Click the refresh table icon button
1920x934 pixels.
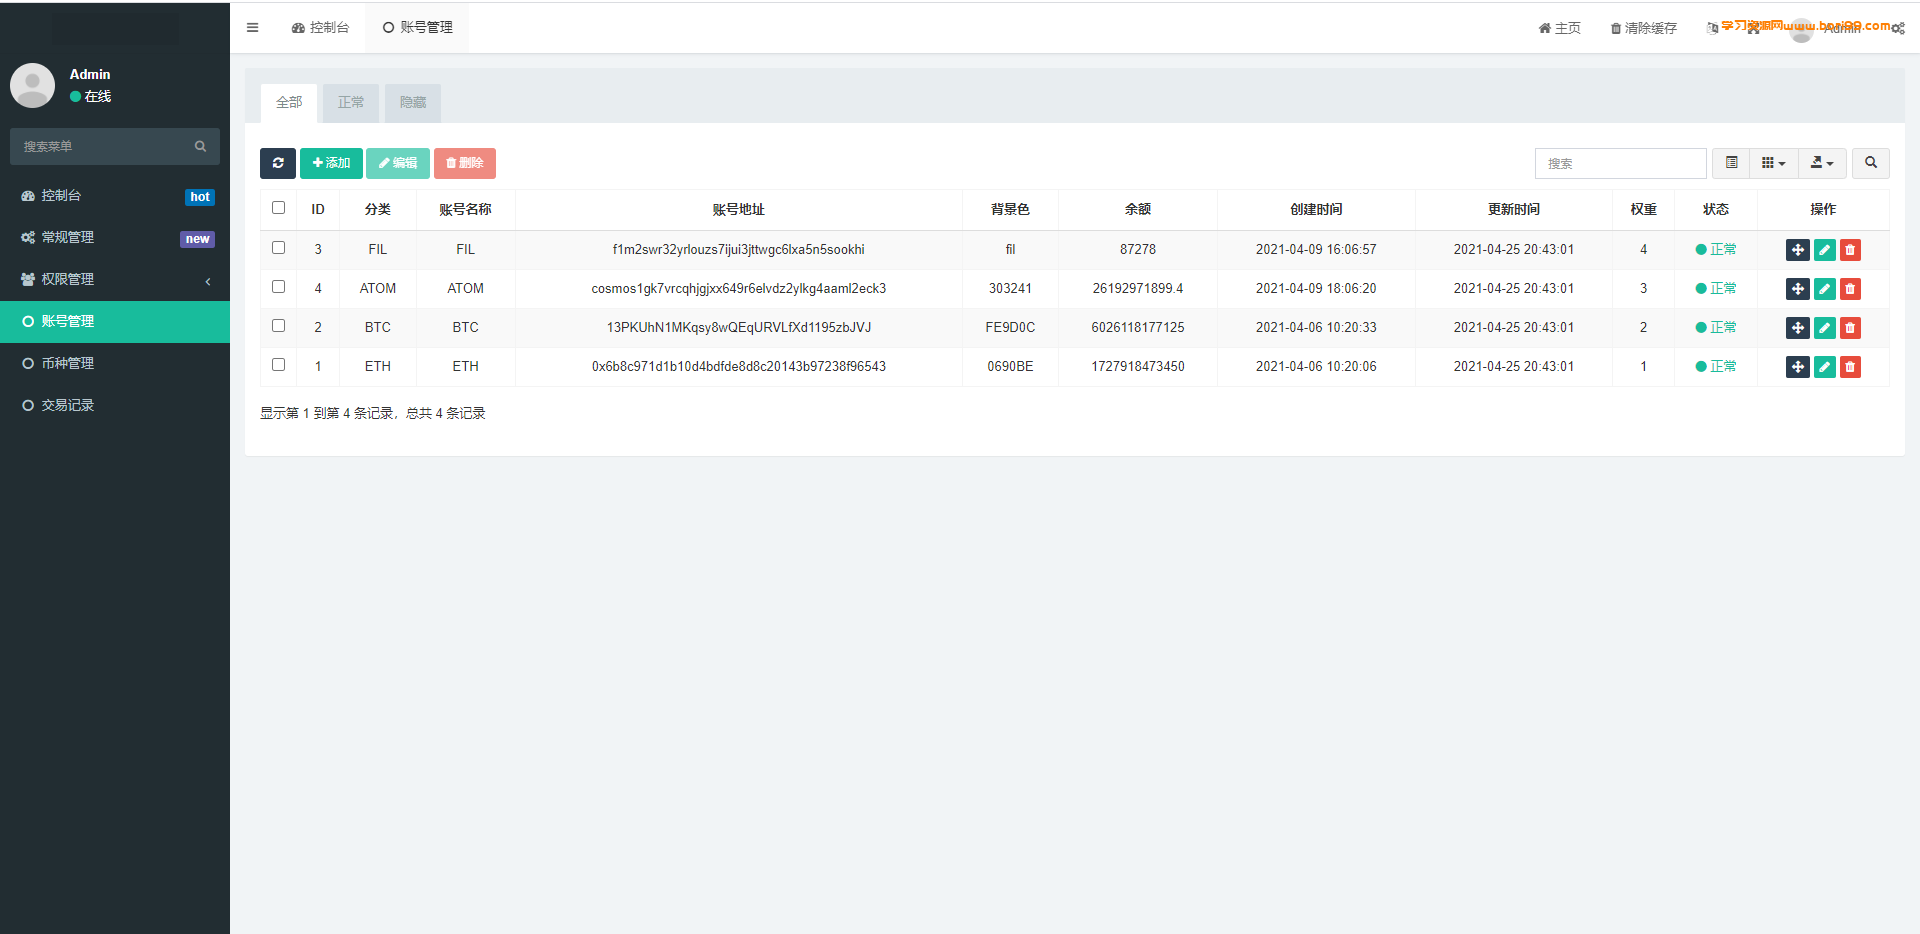[x=278, y=163]
